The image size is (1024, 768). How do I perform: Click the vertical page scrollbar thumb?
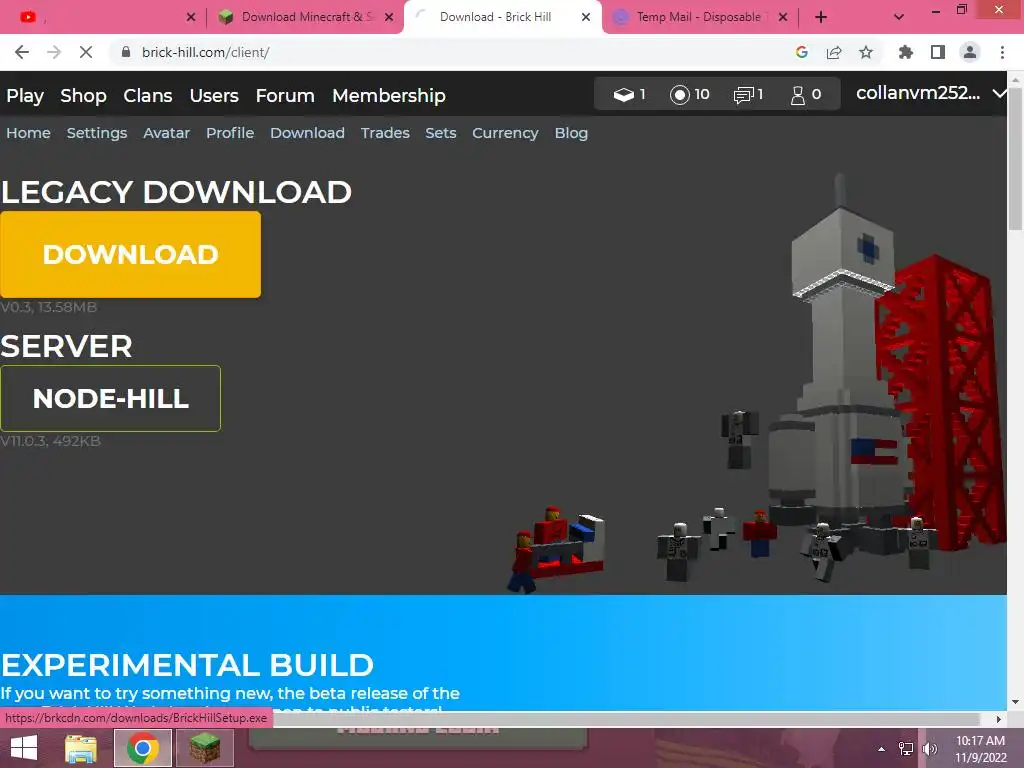1015,157
